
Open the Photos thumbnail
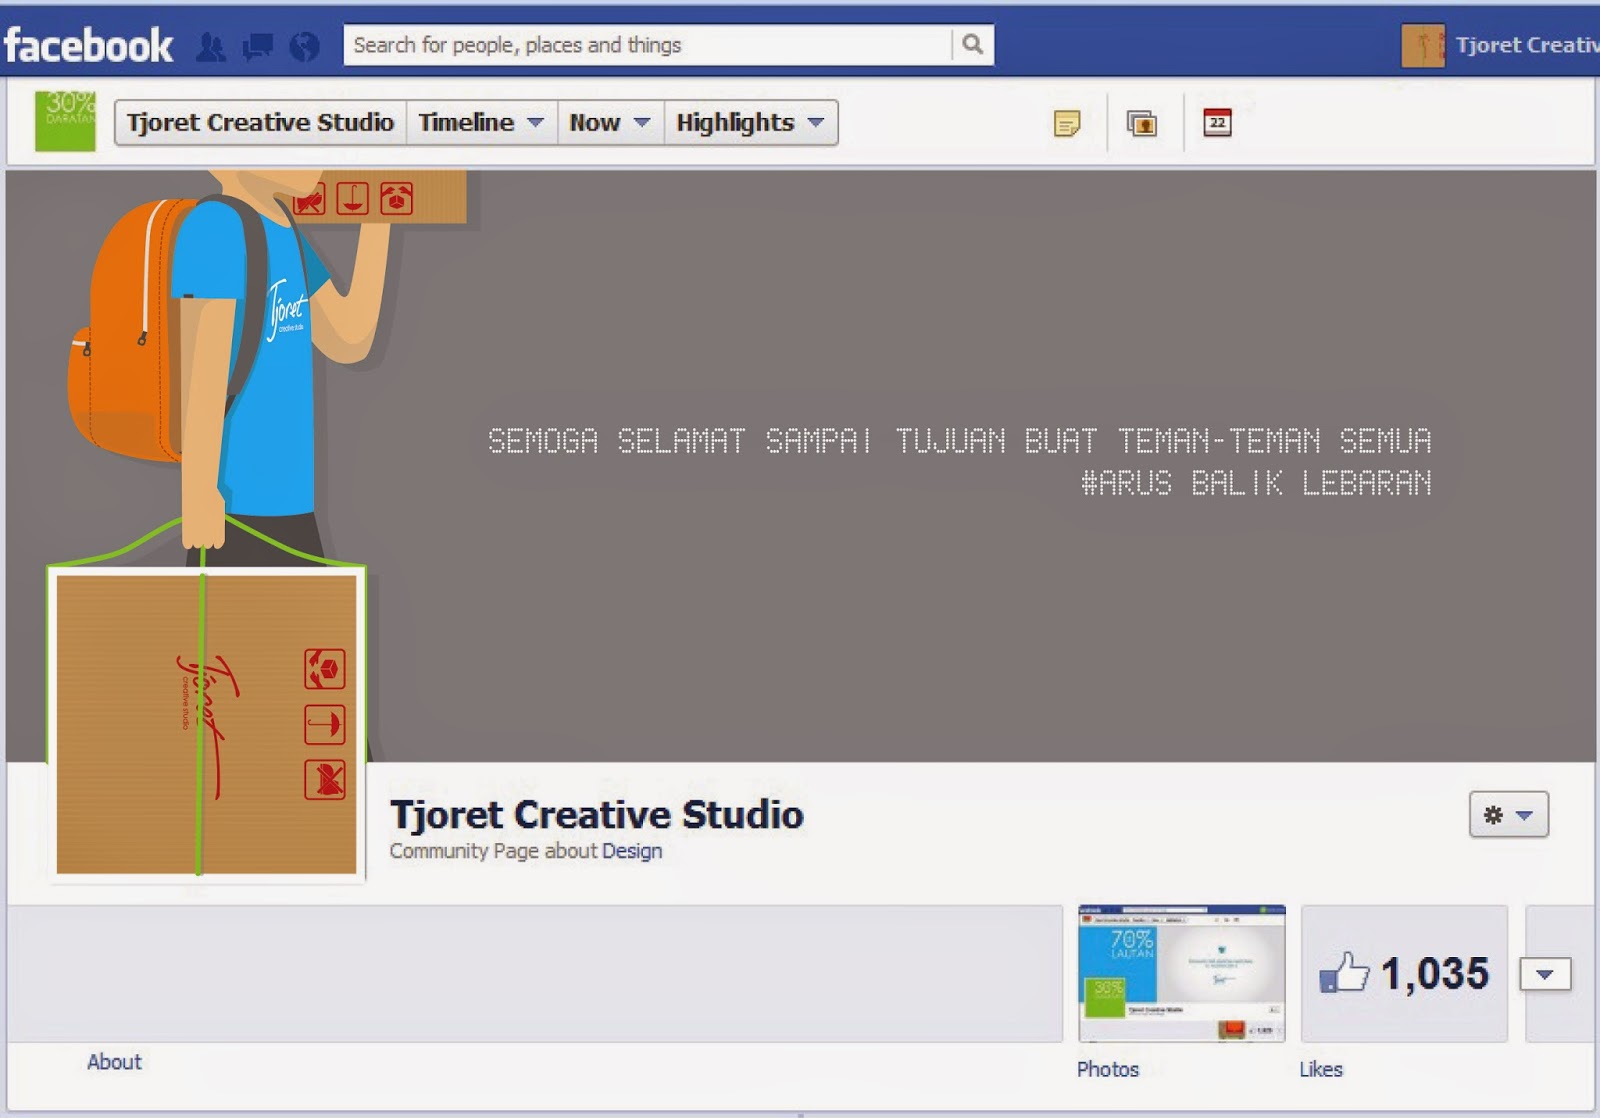pyautogui.click(x=1181, y=974)
